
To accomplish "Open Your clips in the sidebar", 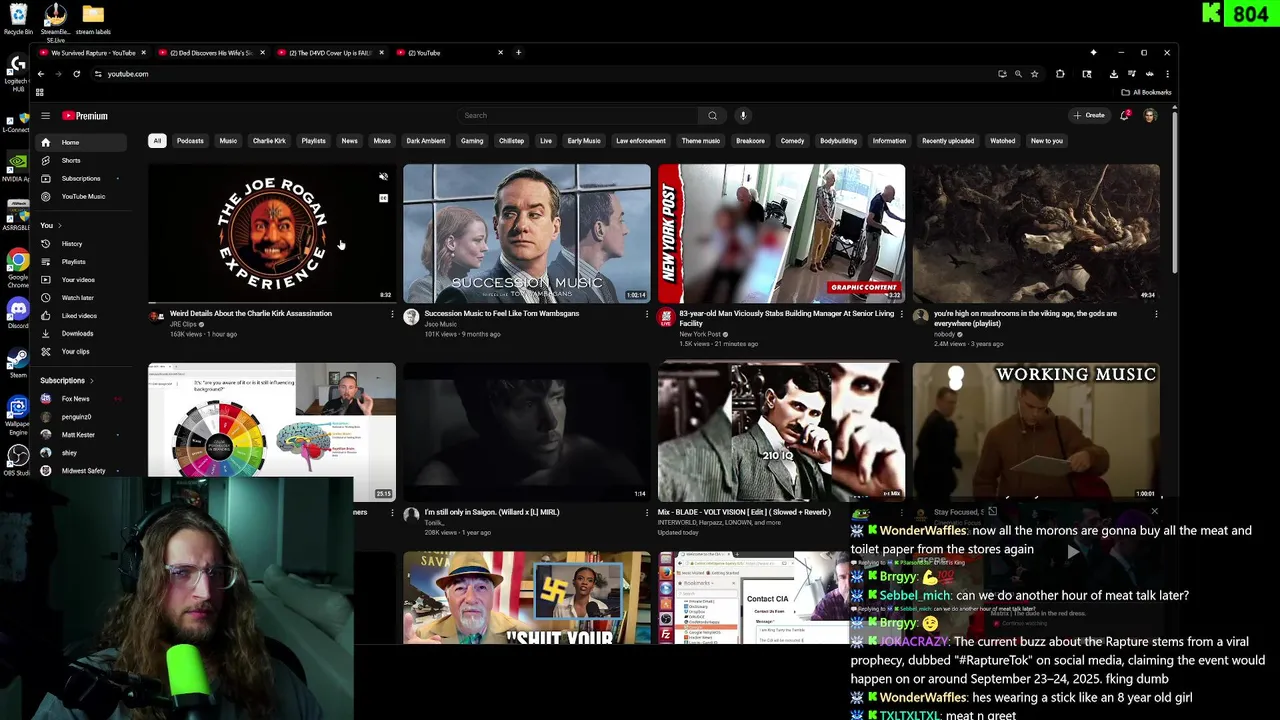I will [75, 352].
